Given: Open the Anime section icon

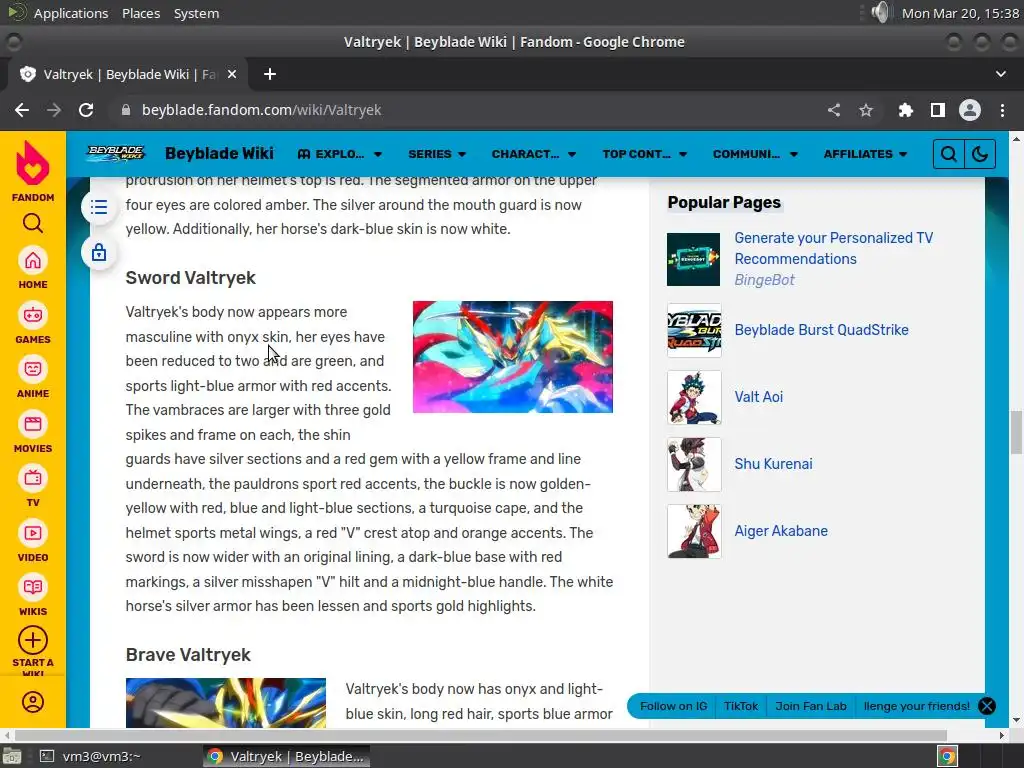Looking at the screenshot, I should tap(33, 370).
